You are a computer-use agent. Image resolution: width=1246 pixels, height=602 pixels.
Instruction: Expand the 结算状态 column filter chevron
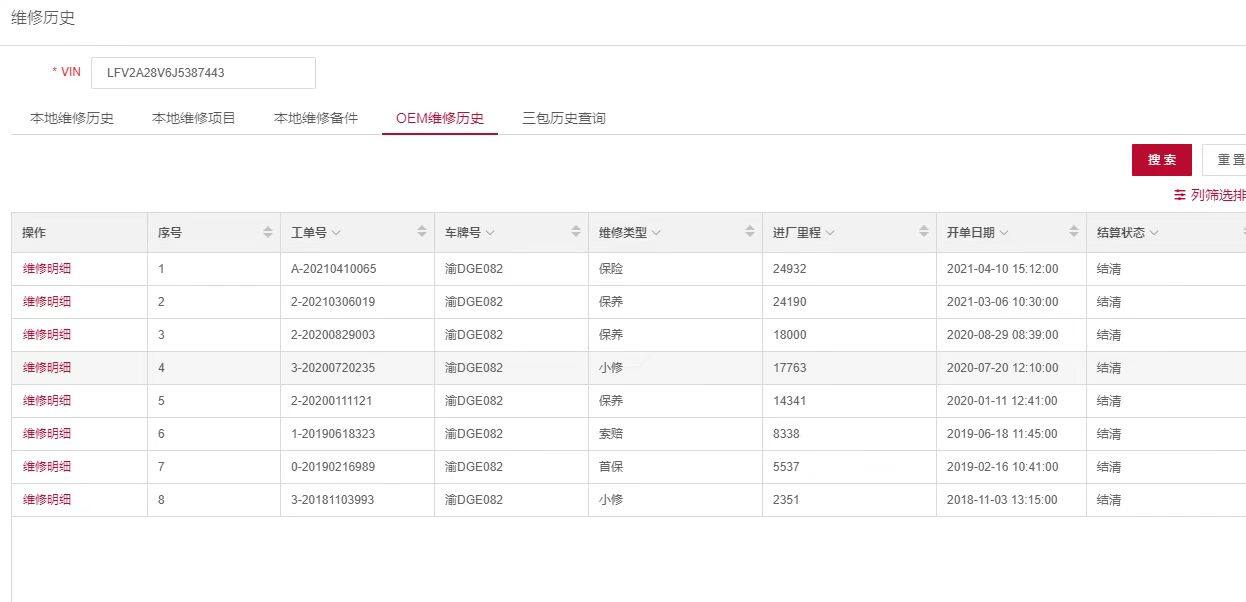pyautogui.click(x=1154, y=233)
